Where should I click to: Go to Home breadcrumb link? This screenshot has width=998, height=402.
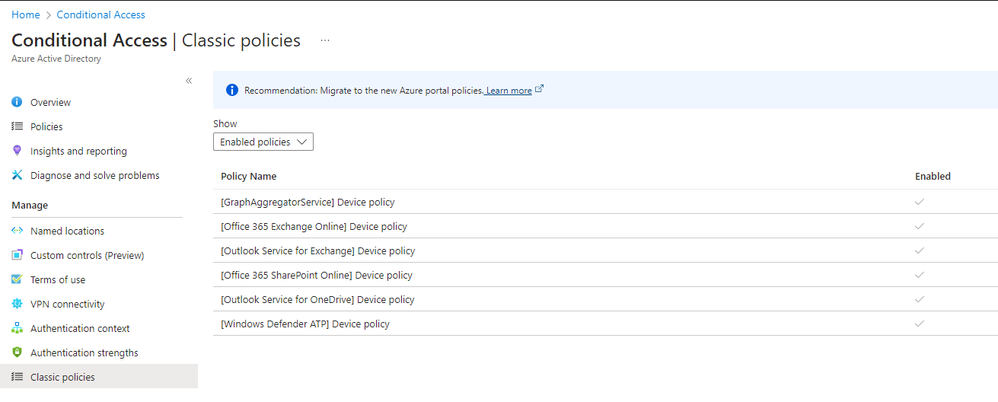coord(25,15)
